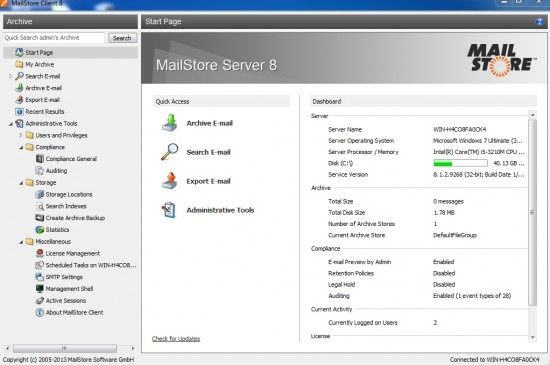Viewport: 550px width, 365px height.
Task: Click the large Export E-mail Quick Access icon
Action: (x=170, y=181)
